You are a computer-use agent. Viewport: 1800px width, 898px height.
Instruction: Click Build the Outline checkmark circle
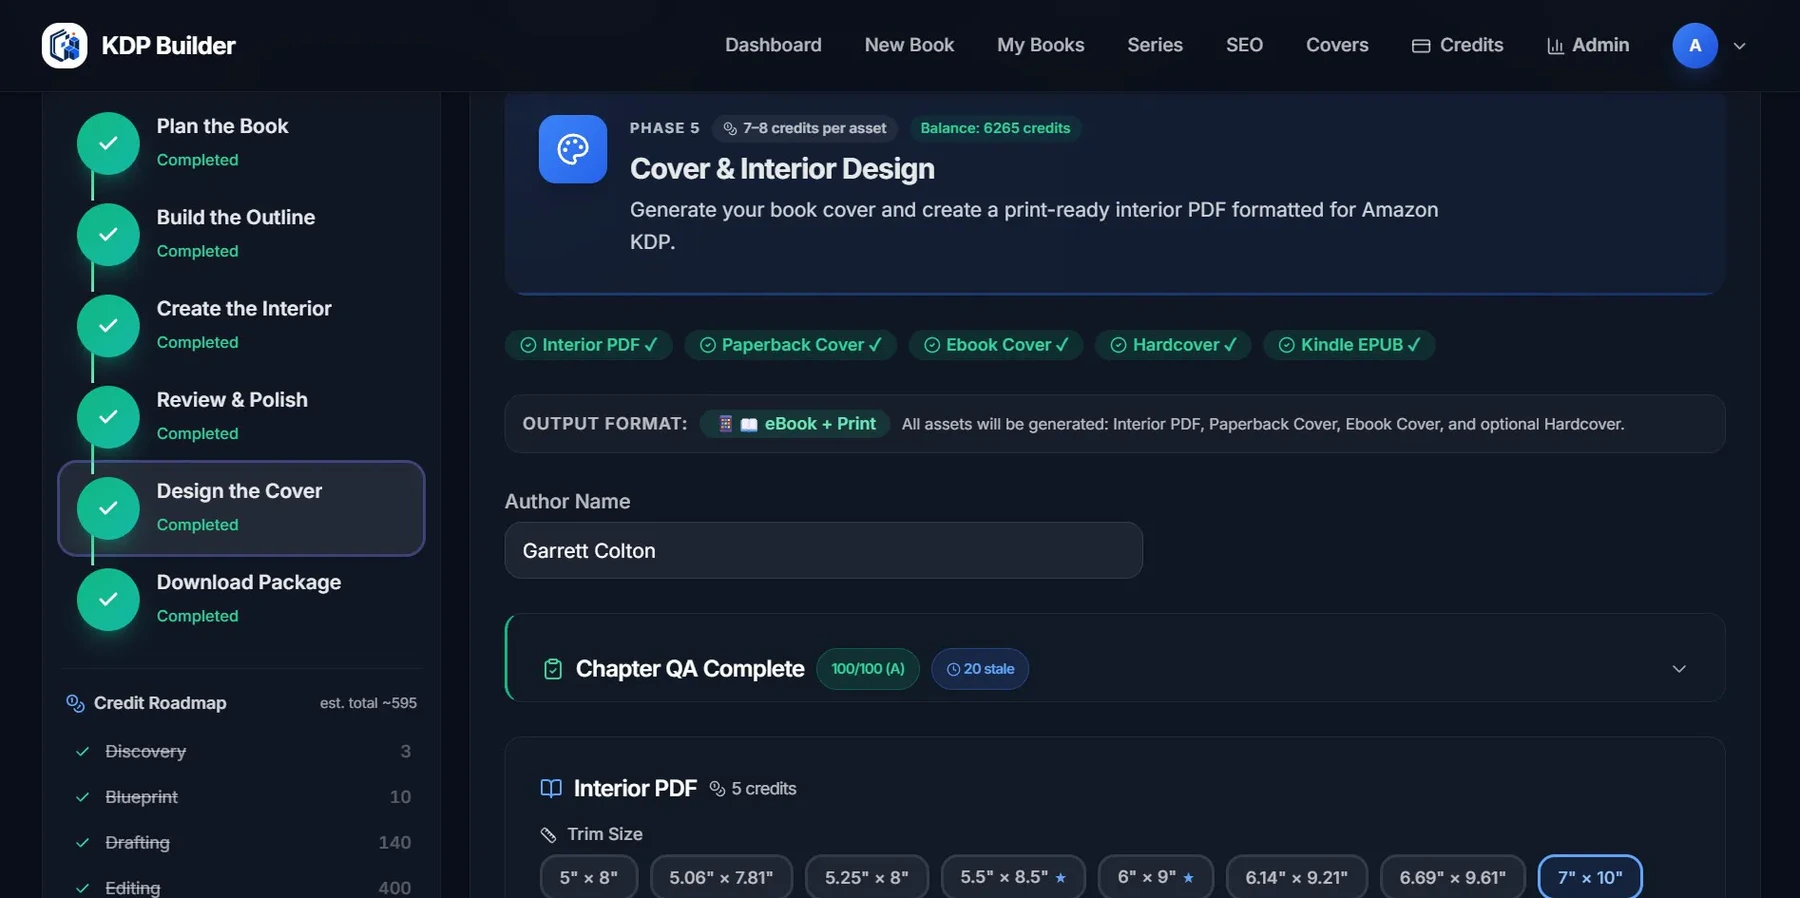(108, 234)
